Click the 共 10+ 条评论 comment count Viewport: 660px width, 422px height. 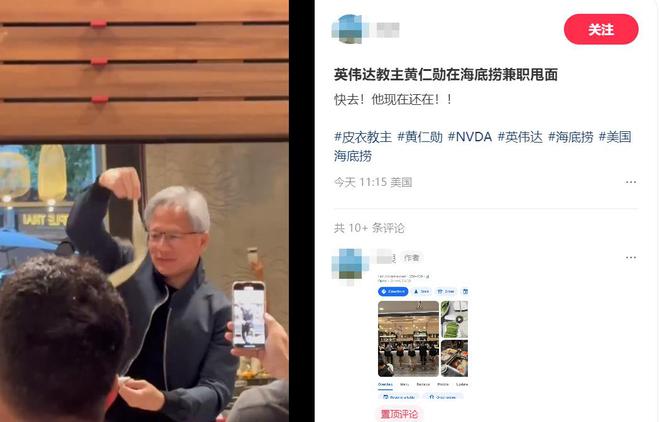[369, 228]
